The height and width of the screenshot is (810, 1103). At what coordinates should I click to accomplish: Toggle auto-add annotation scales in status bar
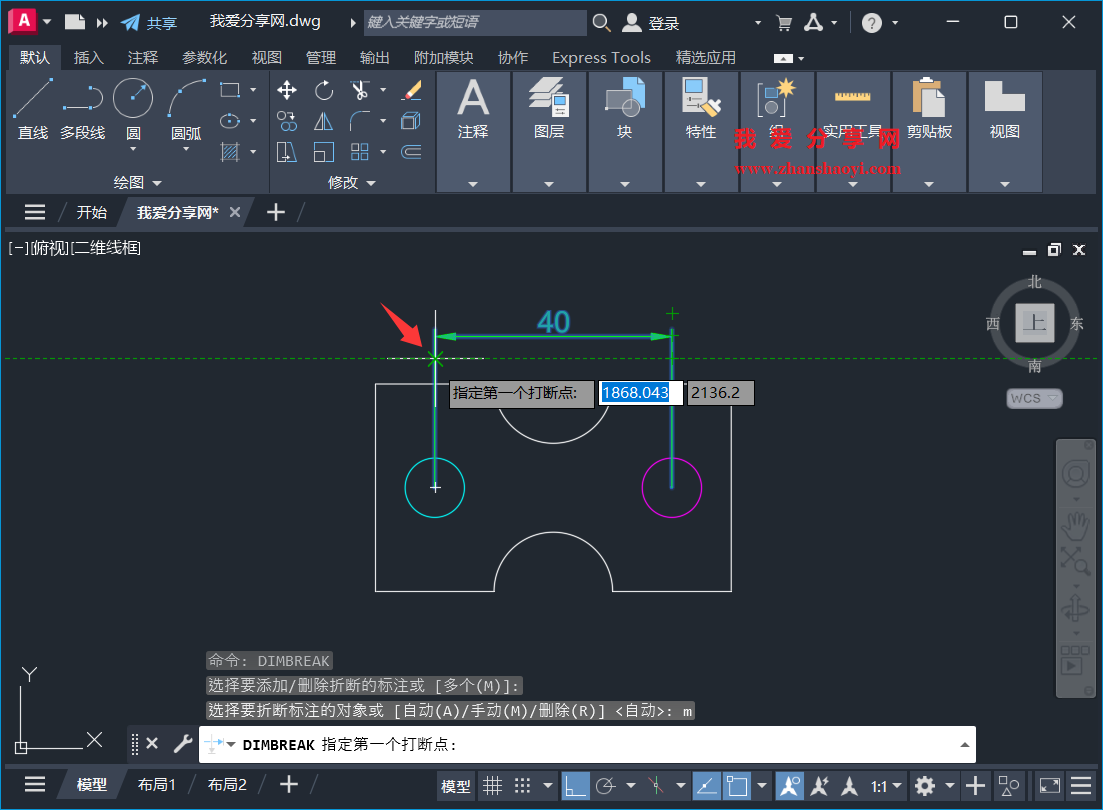click(820, 785)
